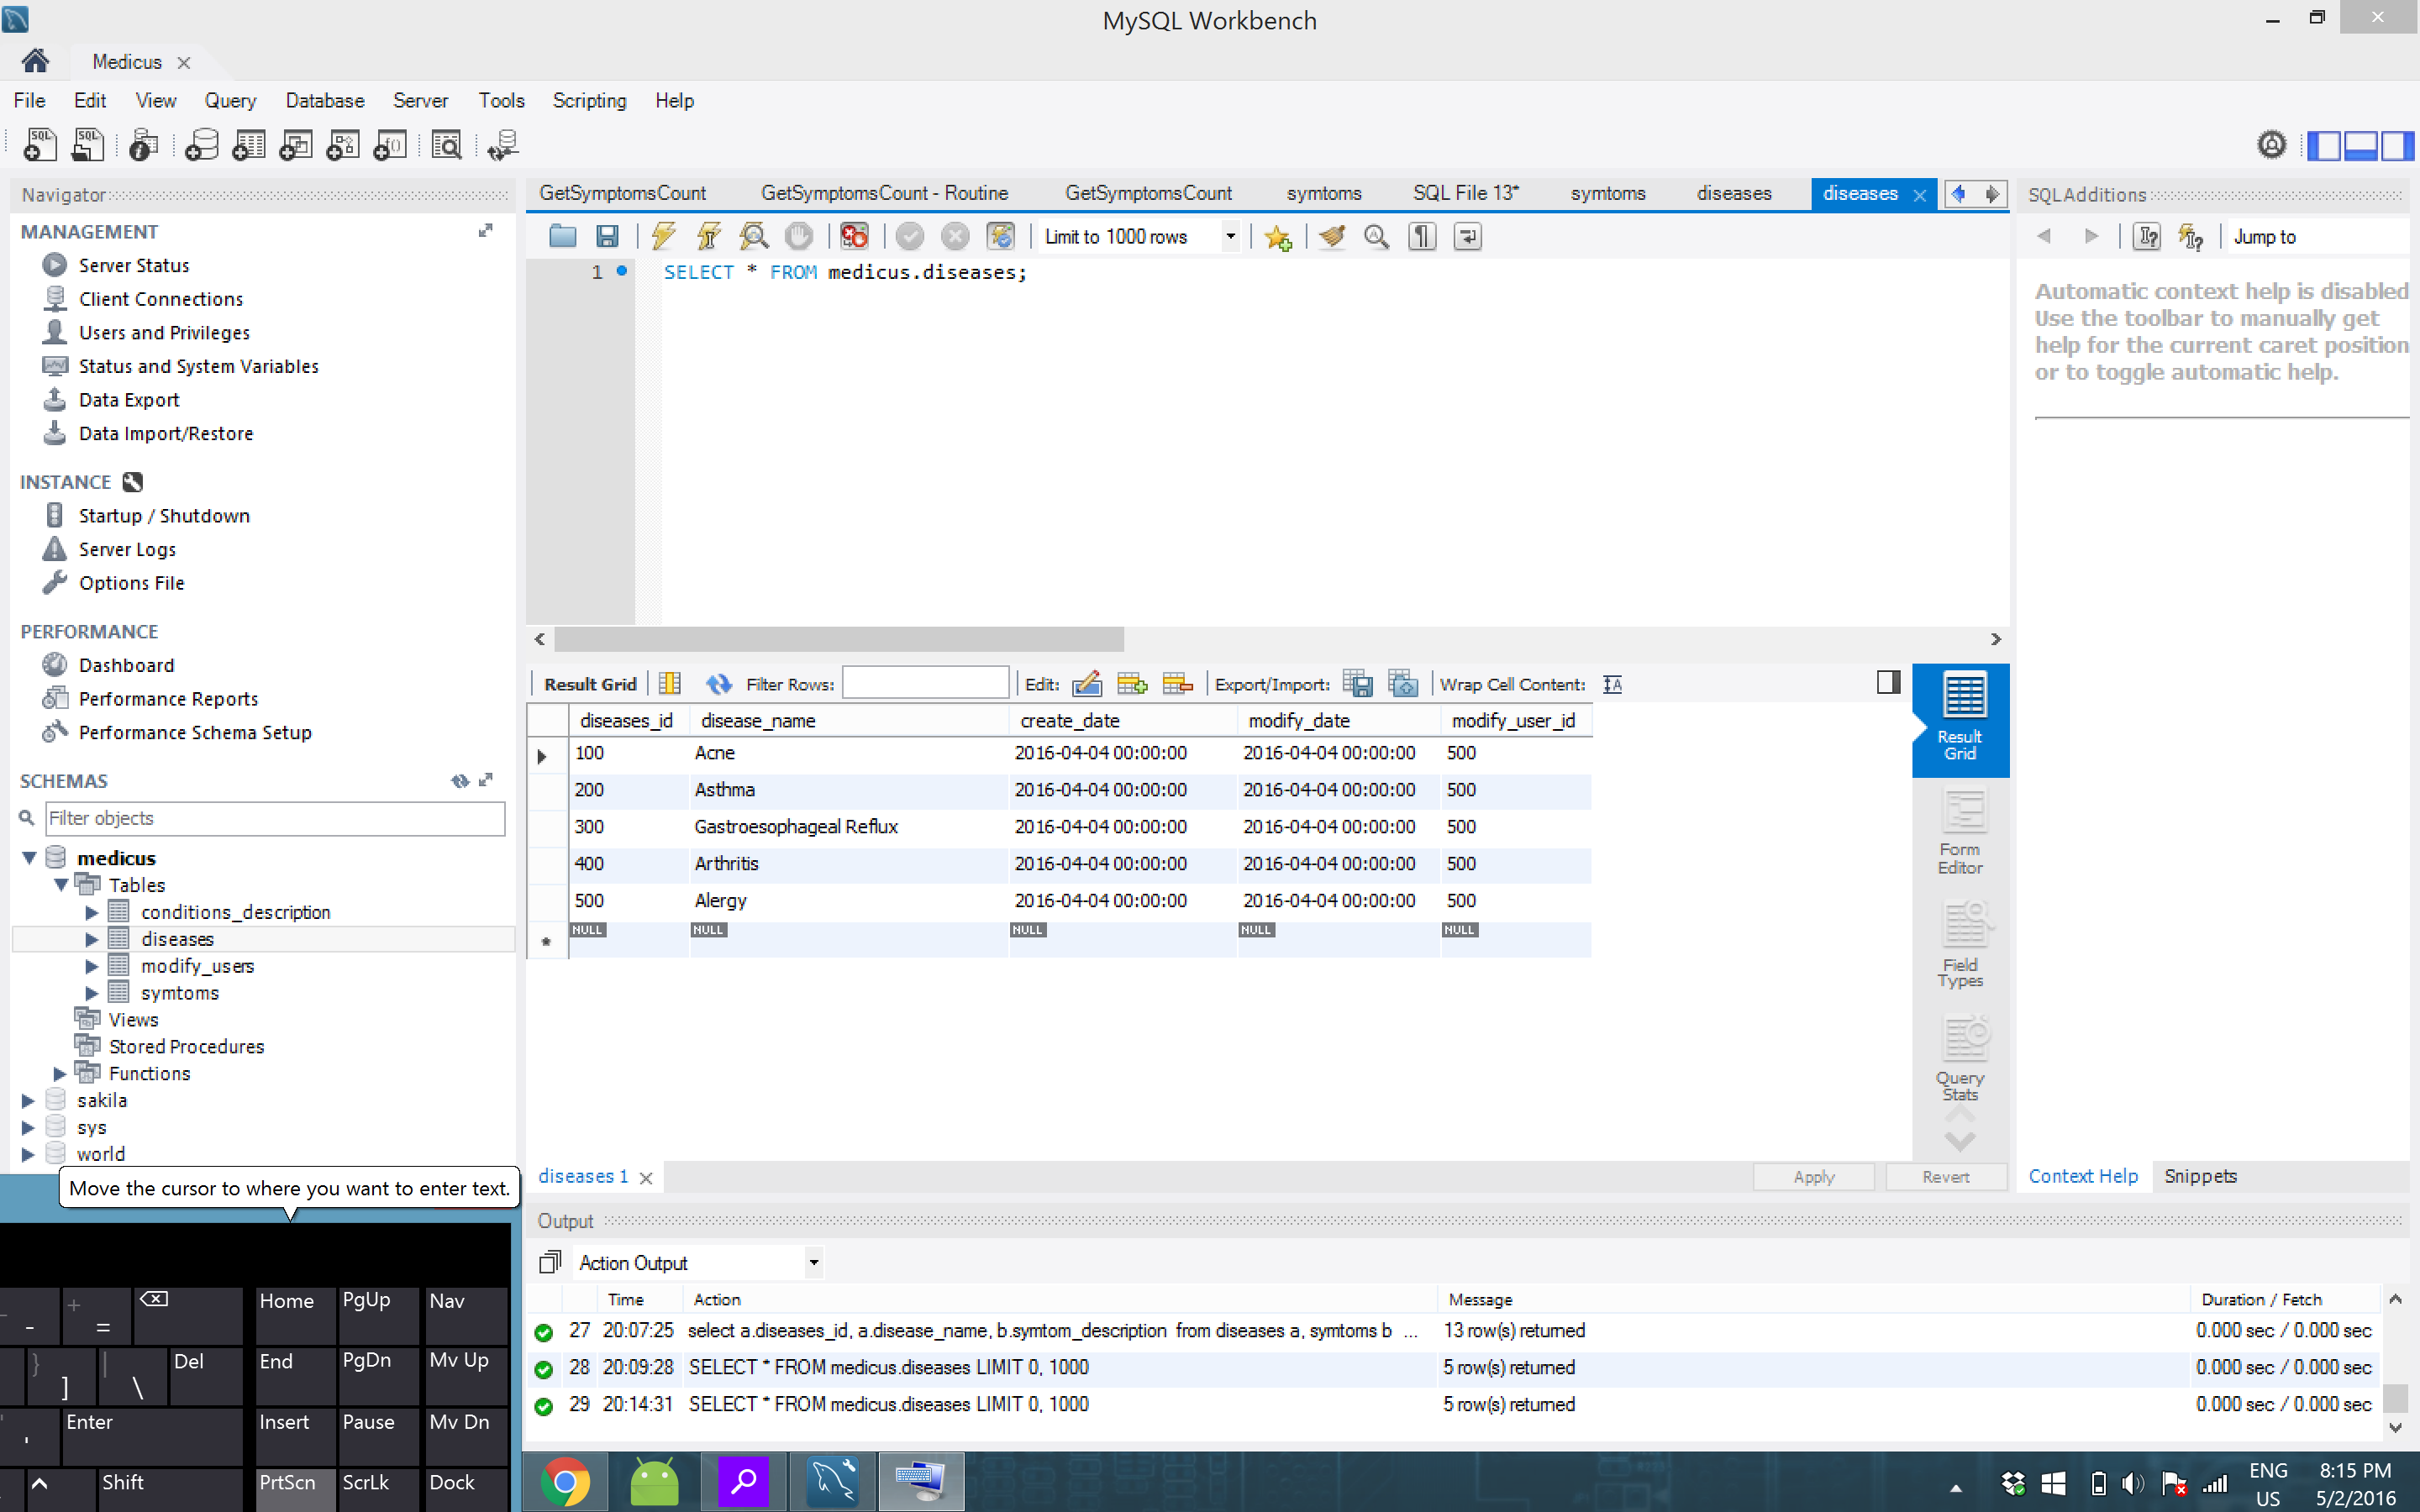Open the Form Editor panel
This screenshot has height=1512, width=2420.
1960,832
